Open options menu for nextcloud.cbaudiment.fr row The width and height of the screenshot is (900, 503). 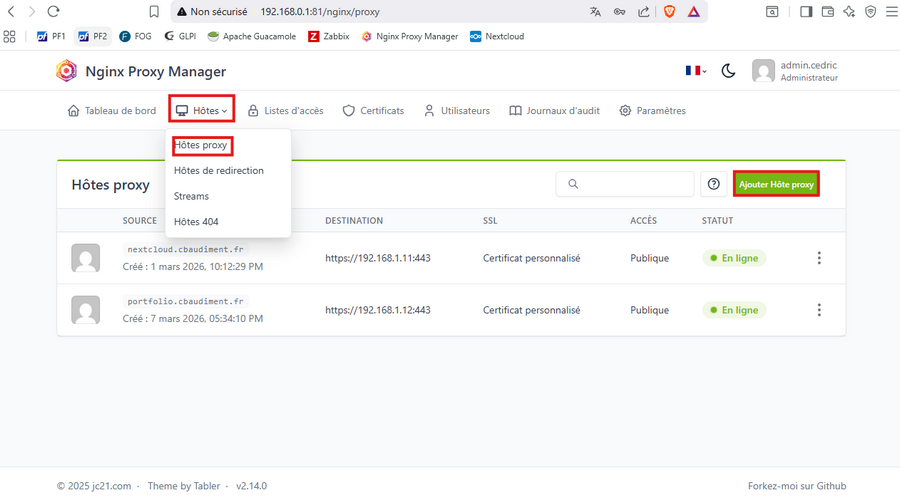coord(819,258)
